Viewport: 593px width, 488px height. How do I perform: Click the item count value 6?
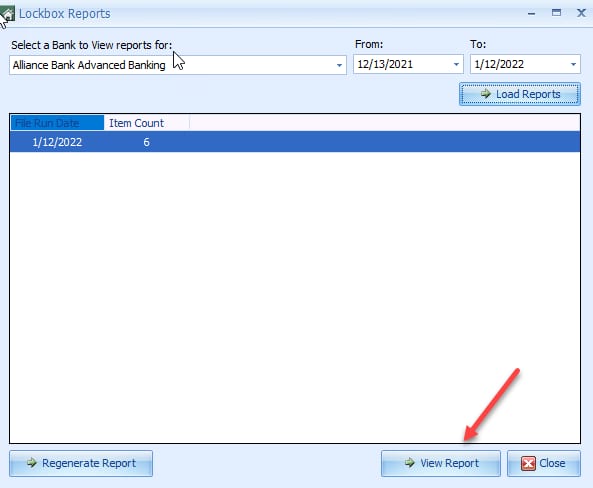[x=146, y=142]
